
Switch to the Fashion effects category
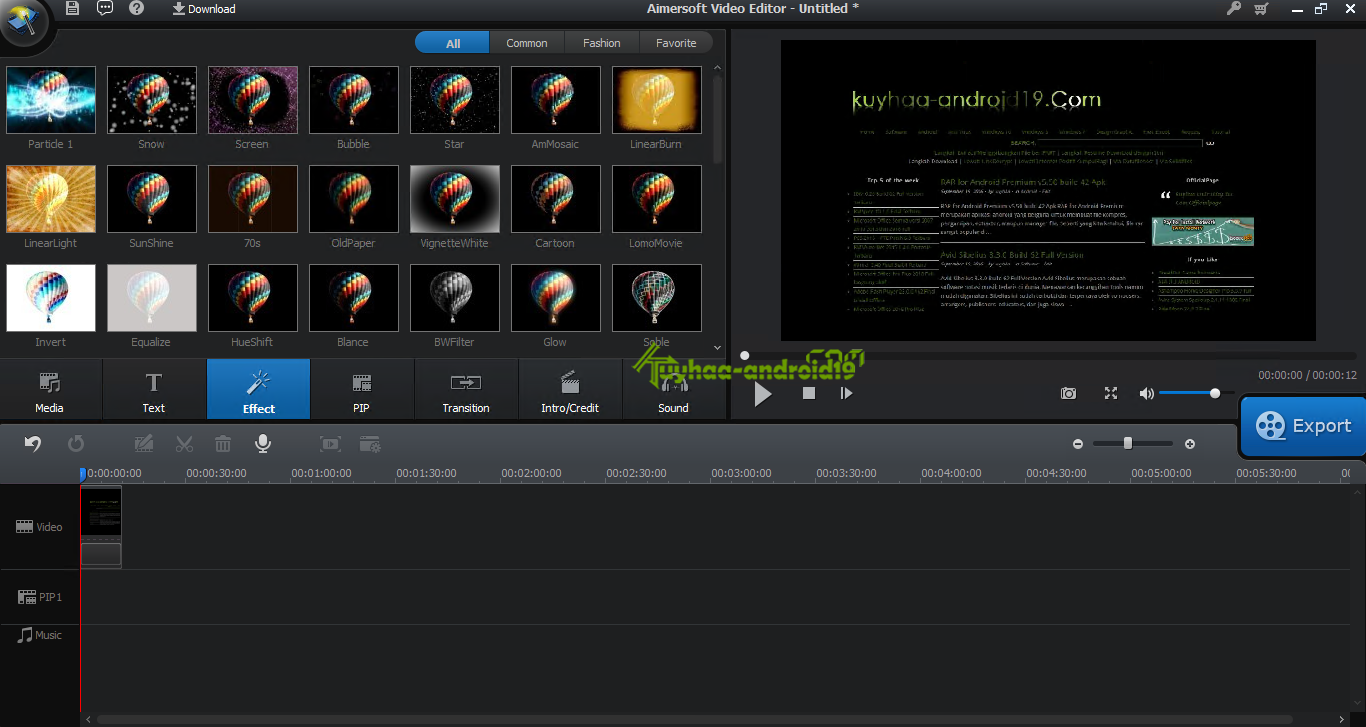pos(601,42)
